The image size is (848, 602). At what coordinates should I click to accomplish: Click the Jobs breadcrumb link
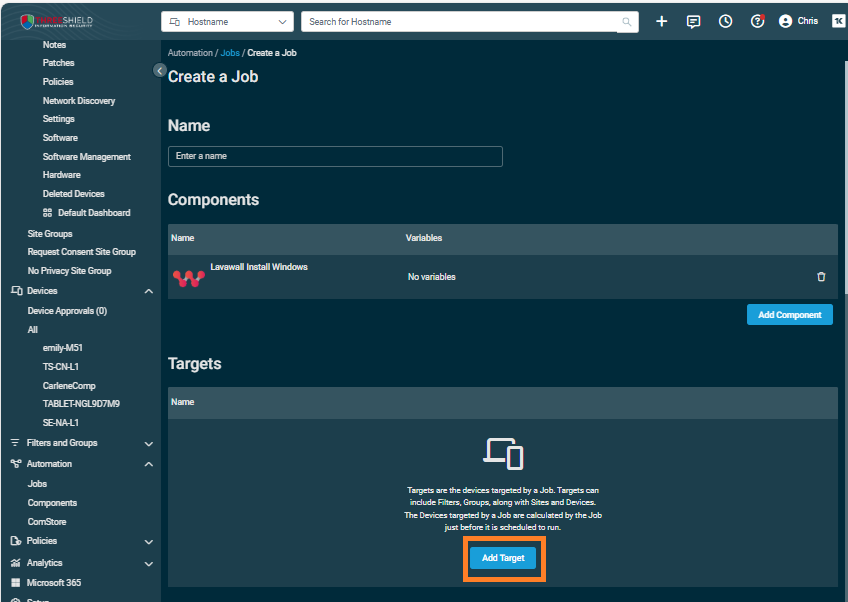point(229,53)
